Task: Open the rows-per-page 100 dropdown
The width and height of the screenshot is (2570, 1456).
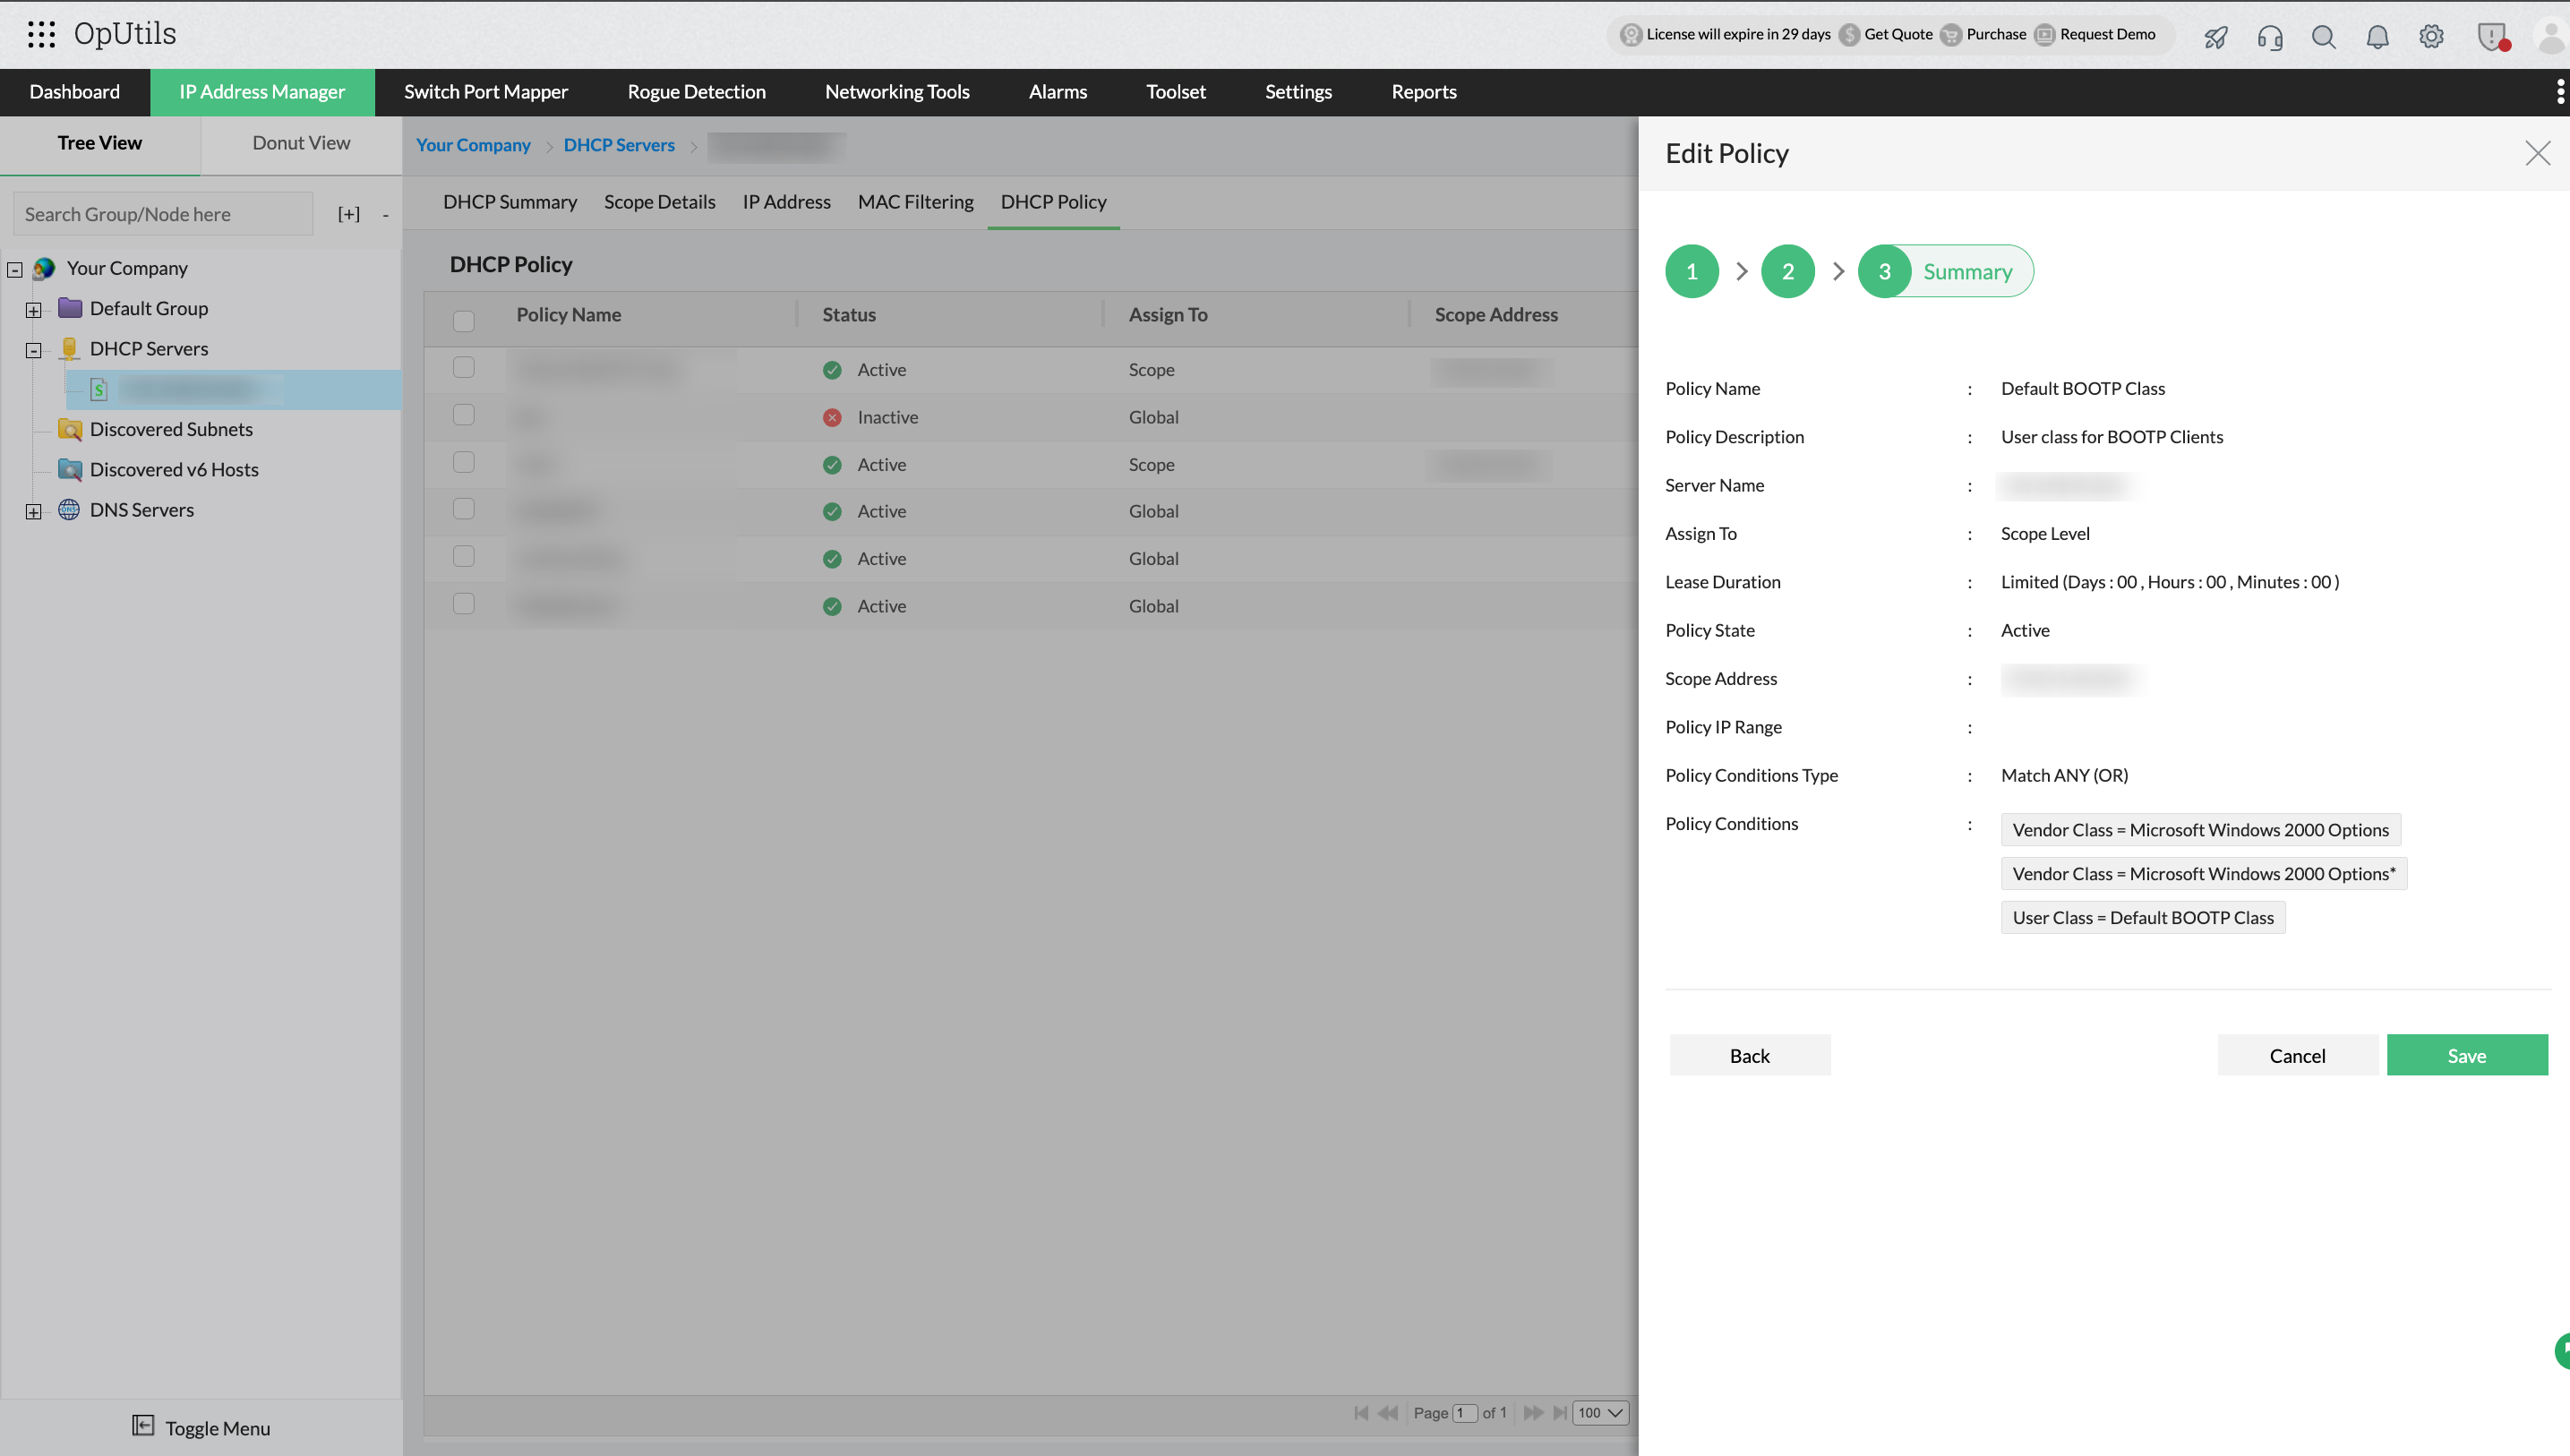Action: point(1600,1412)
